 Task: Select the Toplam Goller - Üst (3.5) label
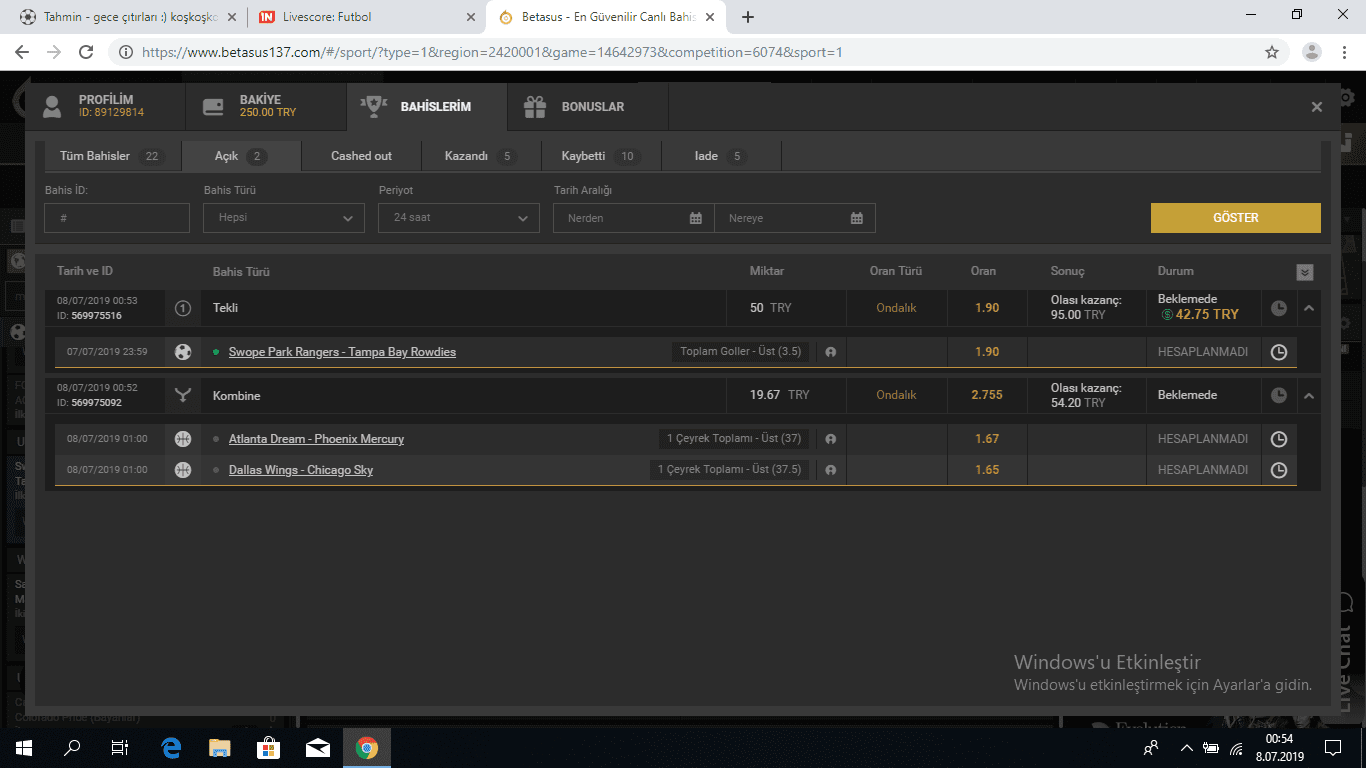tap(741, 351)
